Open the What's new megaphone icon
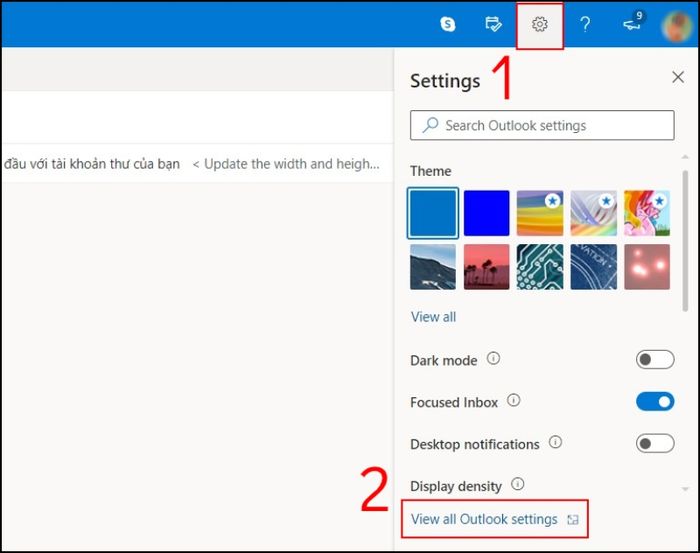 click(632, 23)
